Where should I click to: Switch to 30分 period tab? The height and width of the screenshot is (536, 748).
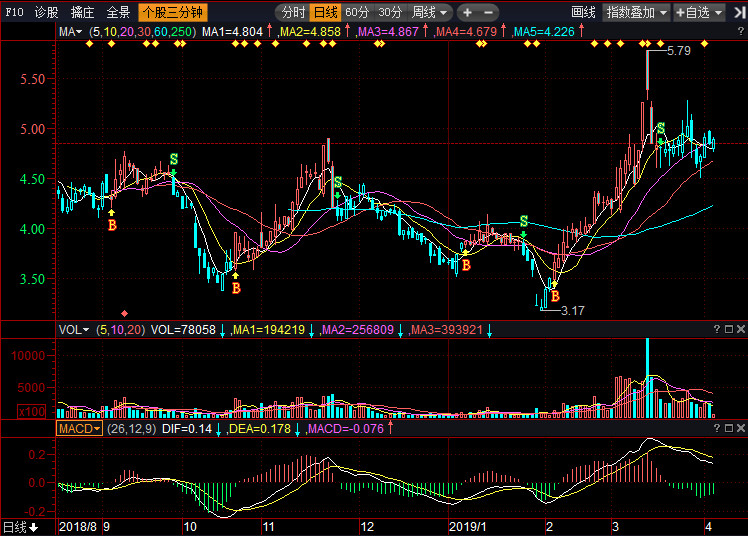pyautogui.click(x=390, y=12)
